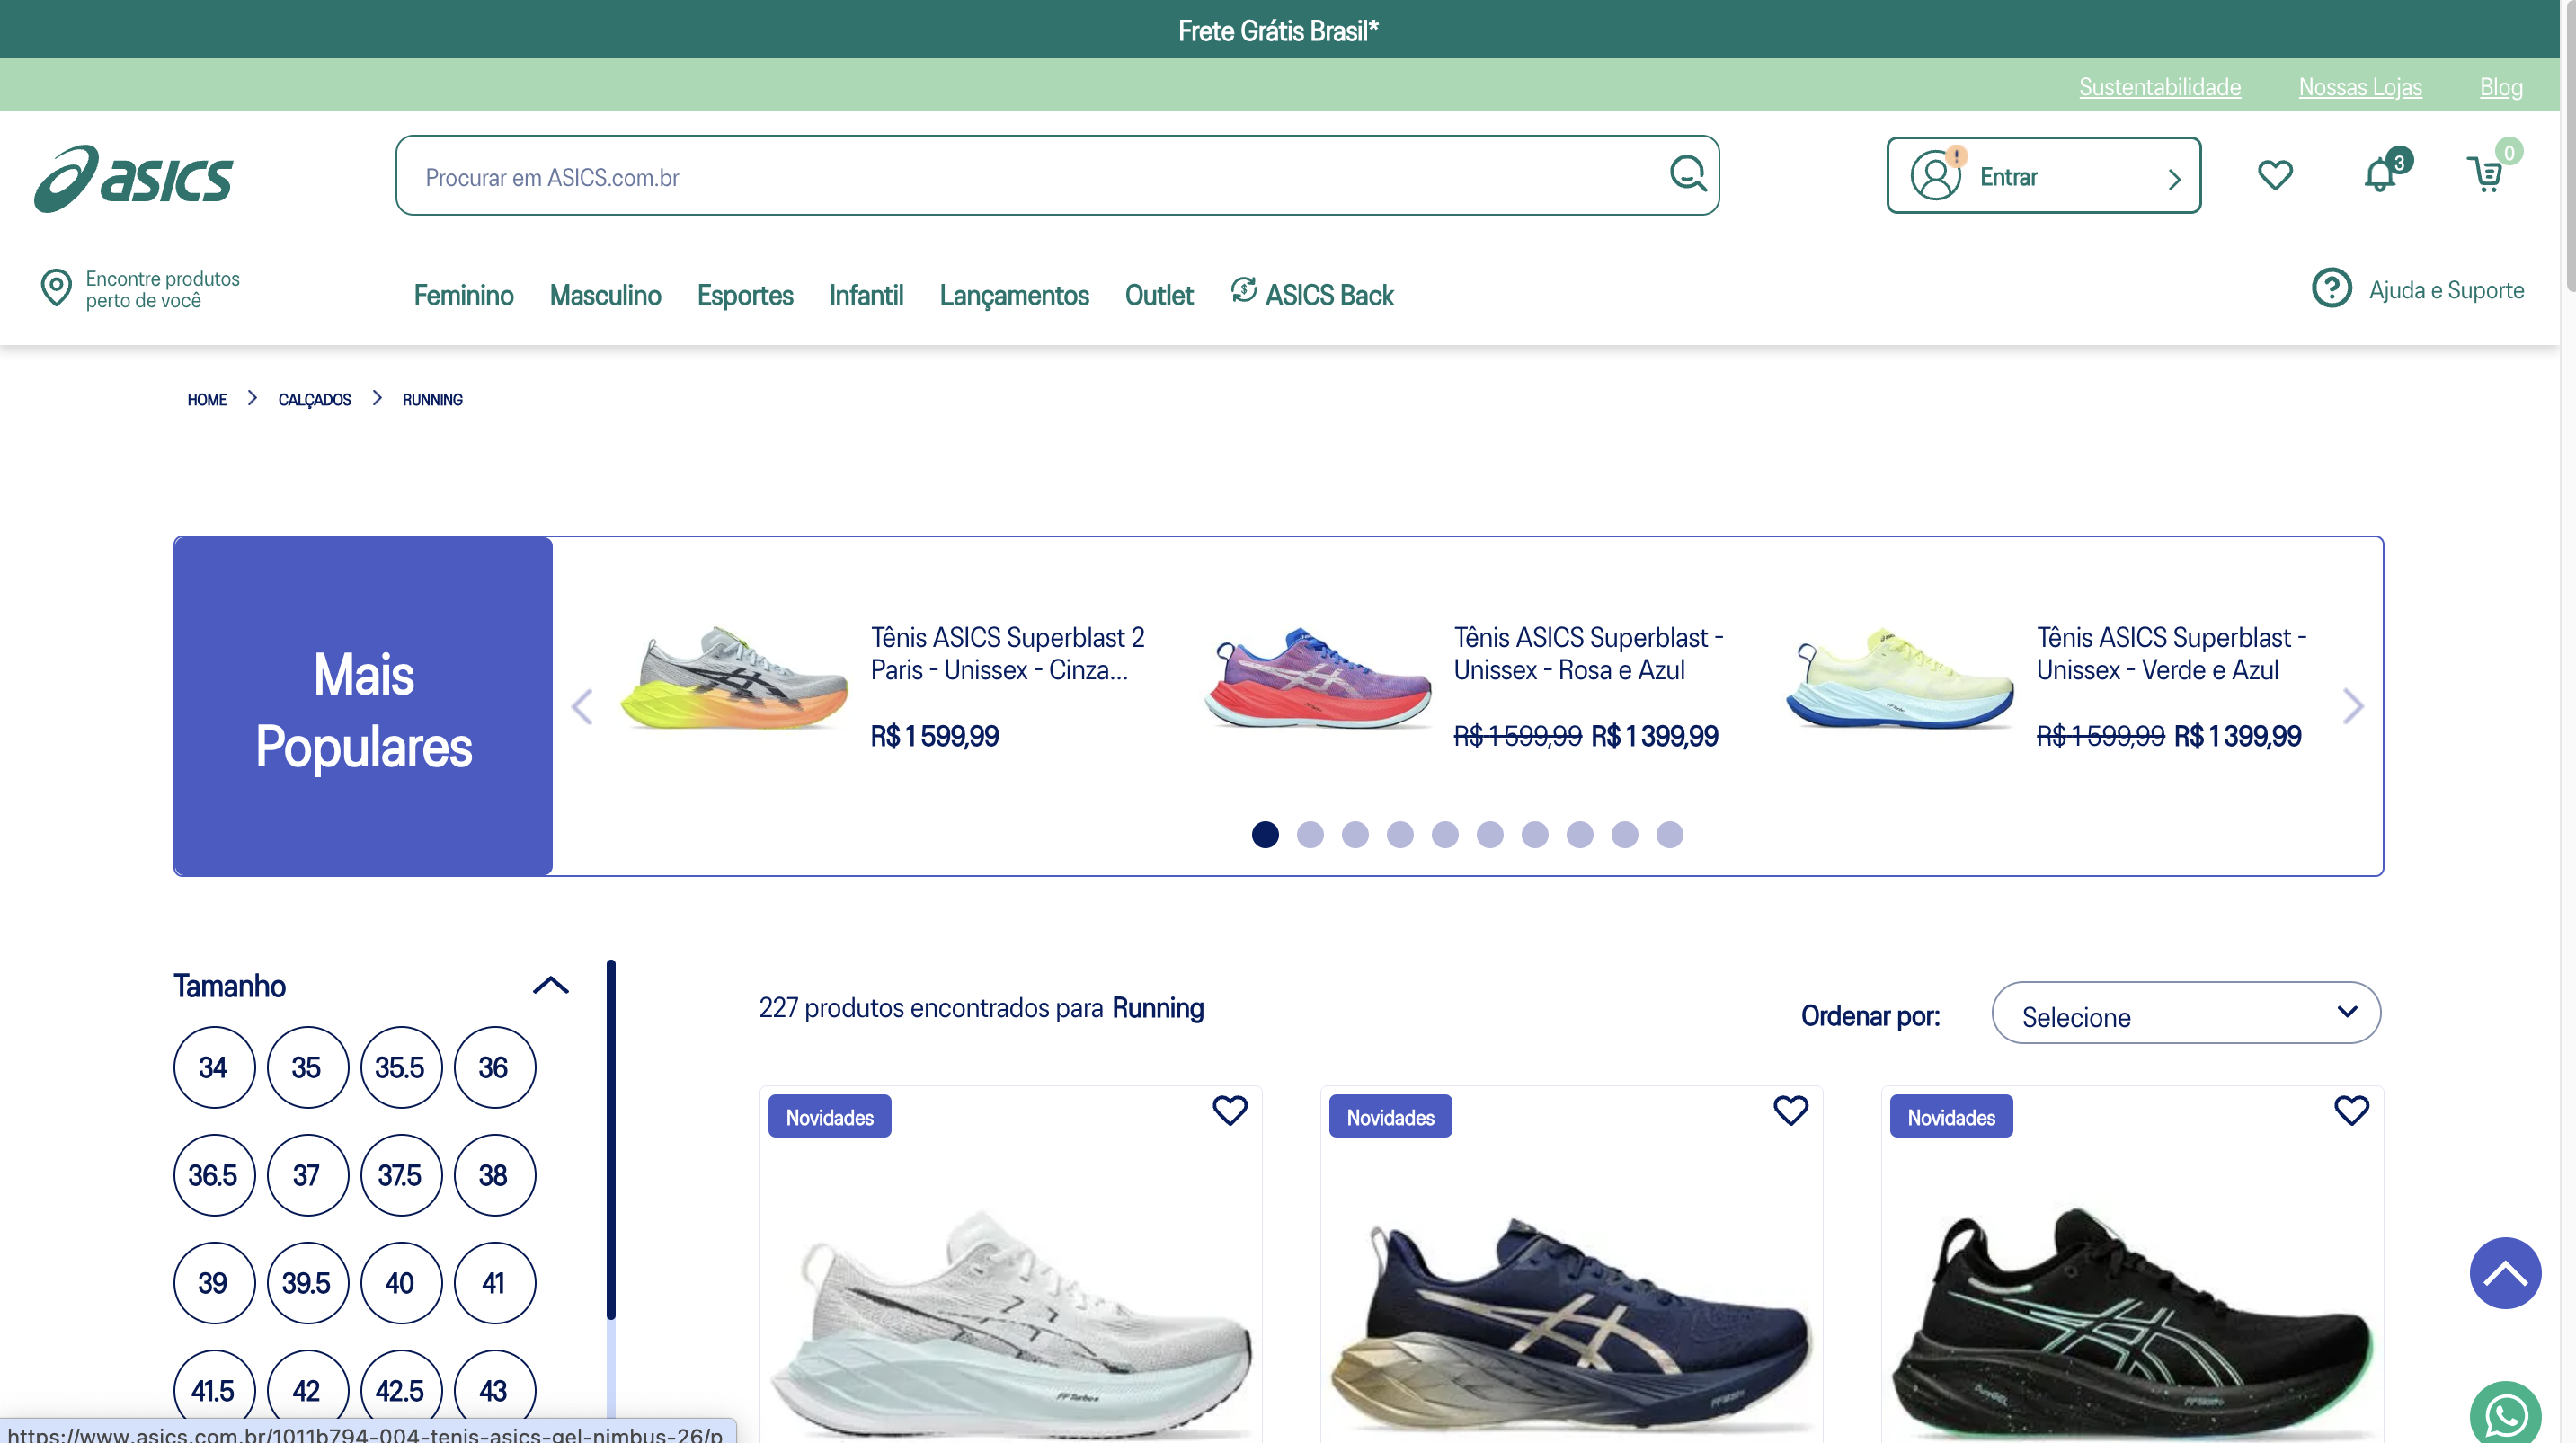Select size 36.5 filter
The image size is (2576, 1443).
click(x=214, y=1175)
